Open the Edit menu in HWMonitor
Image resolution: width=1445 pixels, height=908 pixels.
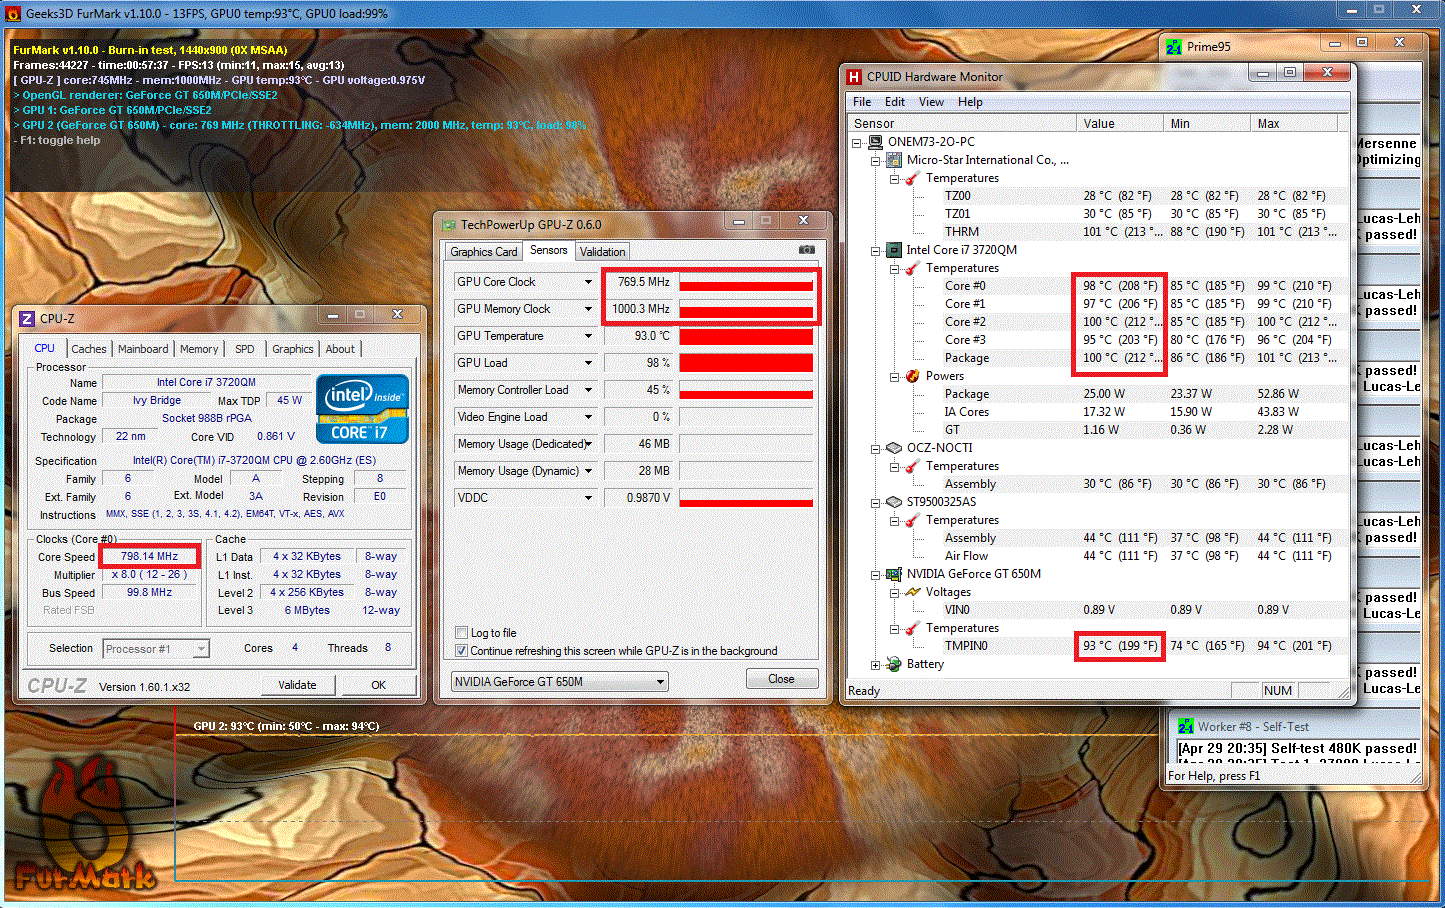coord(895,102)
